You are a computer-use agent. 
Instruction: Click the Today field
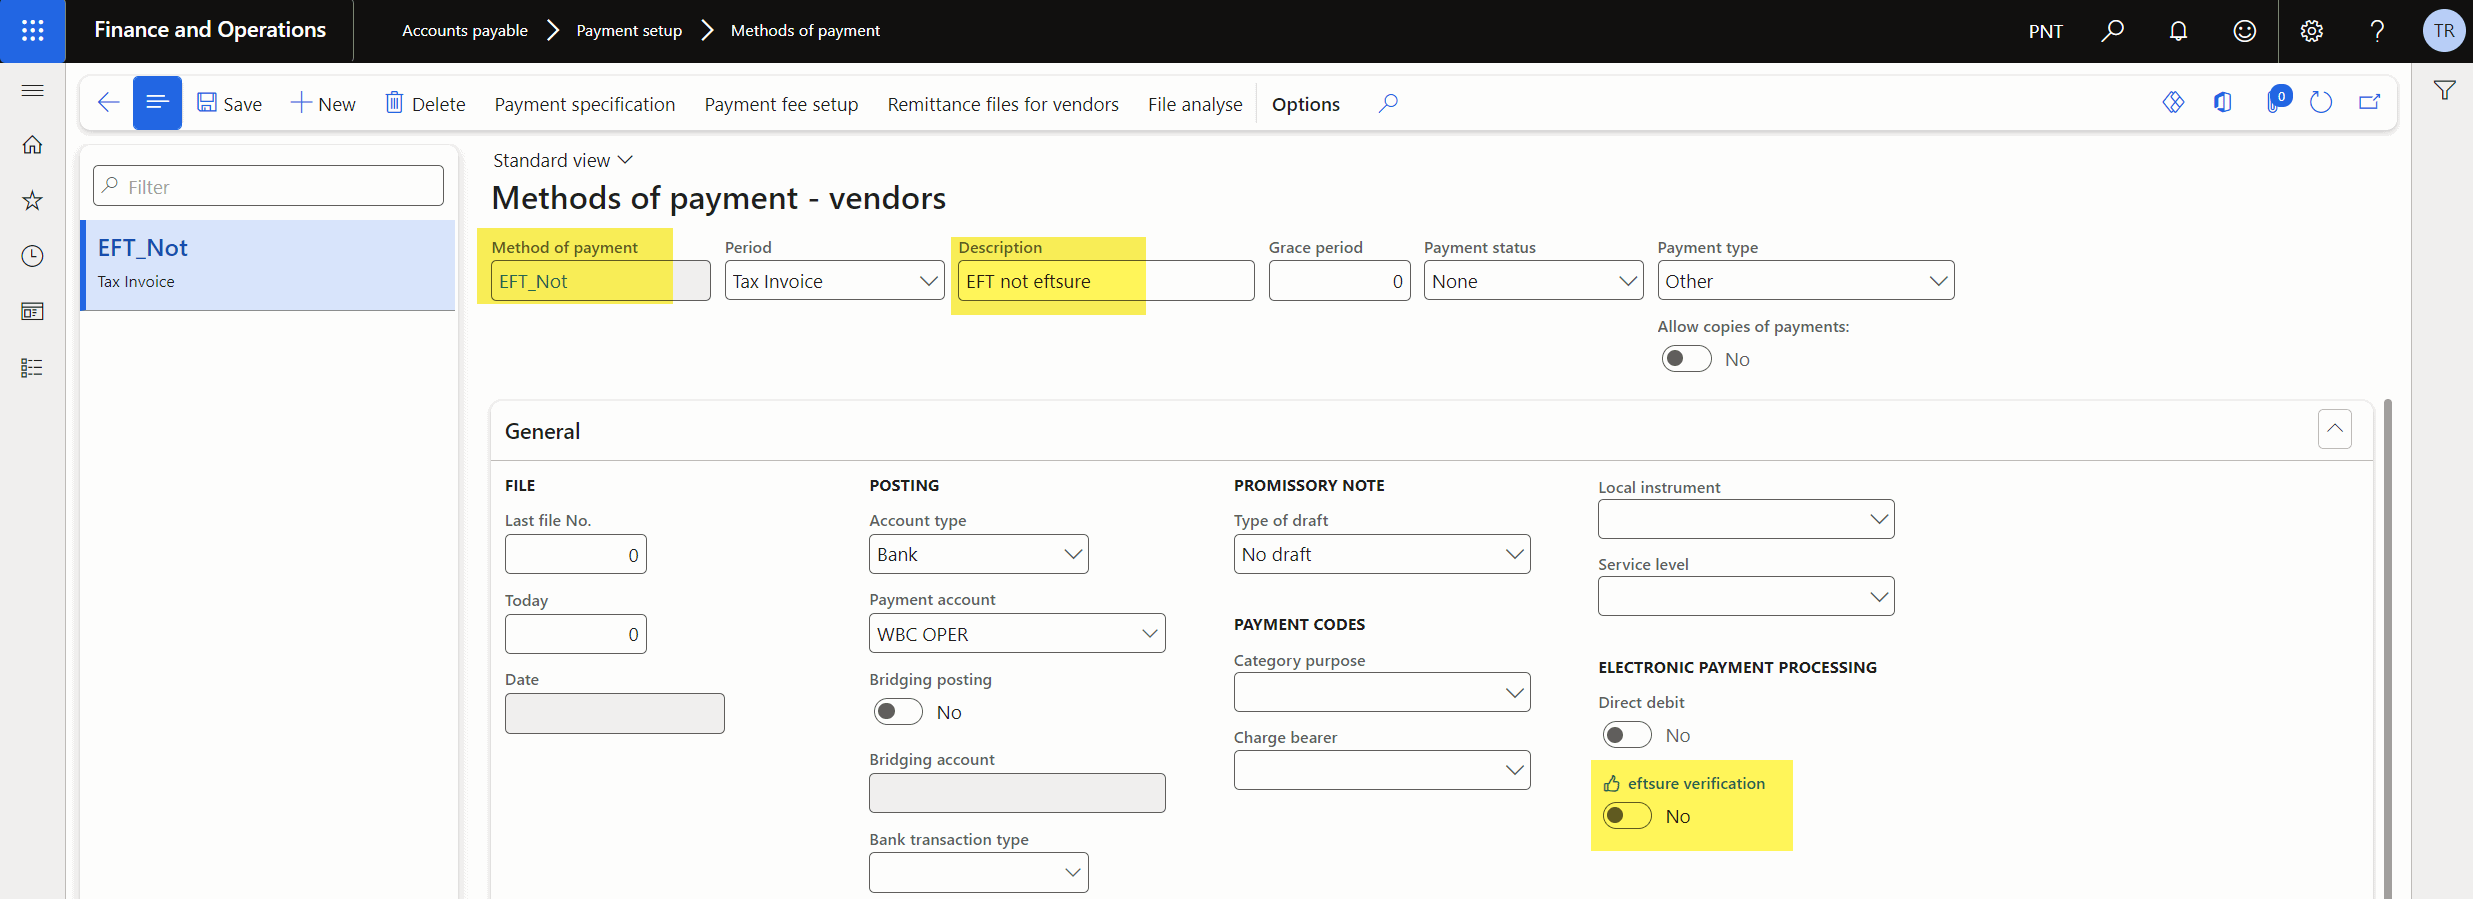tap(576, 634)
